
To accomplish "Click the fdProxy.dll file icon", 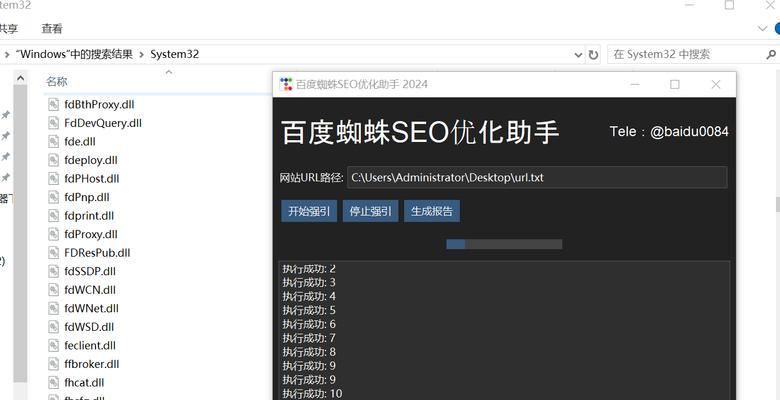I will 54,234.
